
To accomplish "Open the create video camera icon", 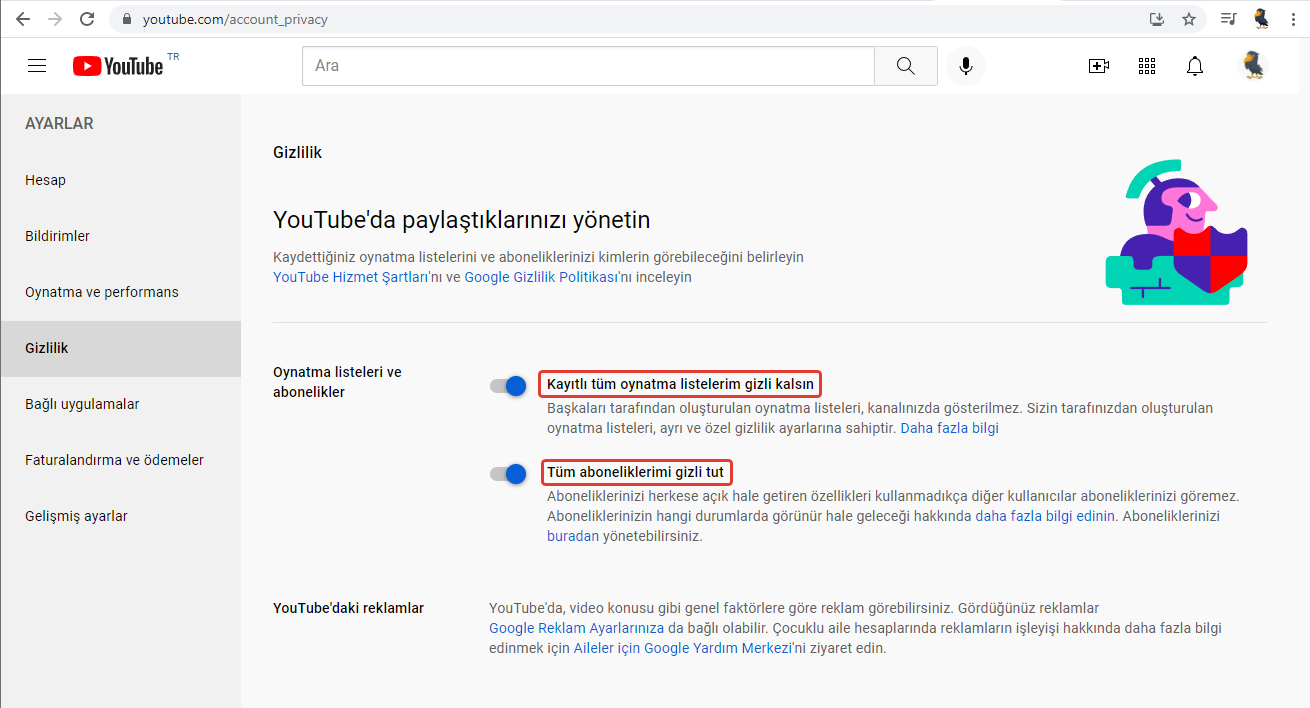I will (x=1099, y=66).
